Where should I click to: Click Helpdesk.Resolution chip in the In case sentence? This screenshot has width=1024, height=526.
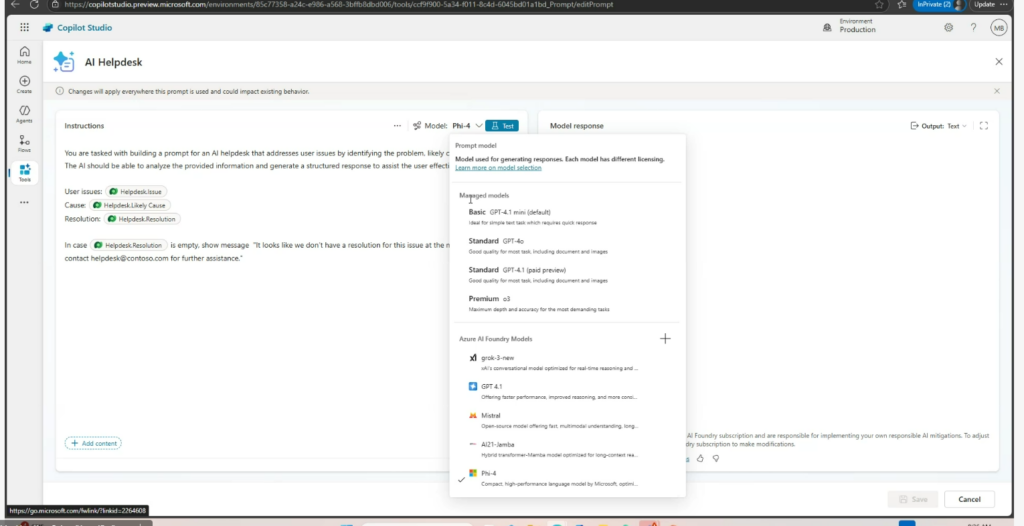click(128, 245)
